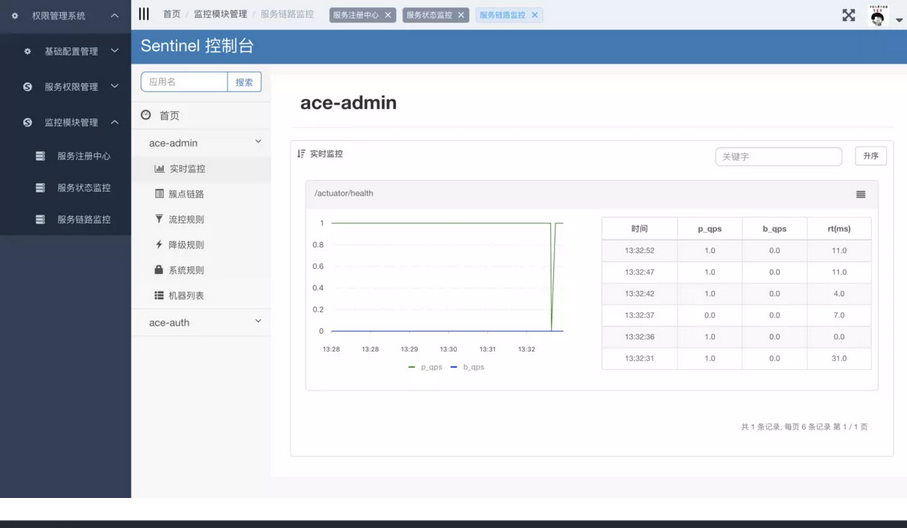Viewport: 907px width, 528px height.
Task: Click the 时间 column header
Action: coord(639,228)
